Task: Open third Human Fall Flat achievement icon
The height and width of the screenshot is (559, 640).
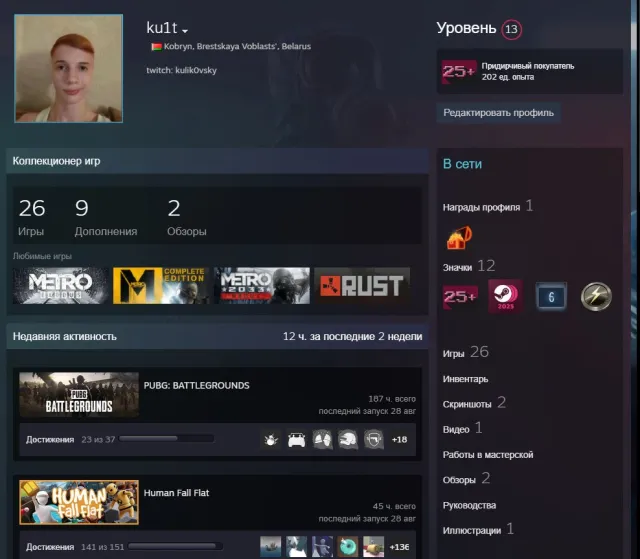Action: click(x=322, y=547)
